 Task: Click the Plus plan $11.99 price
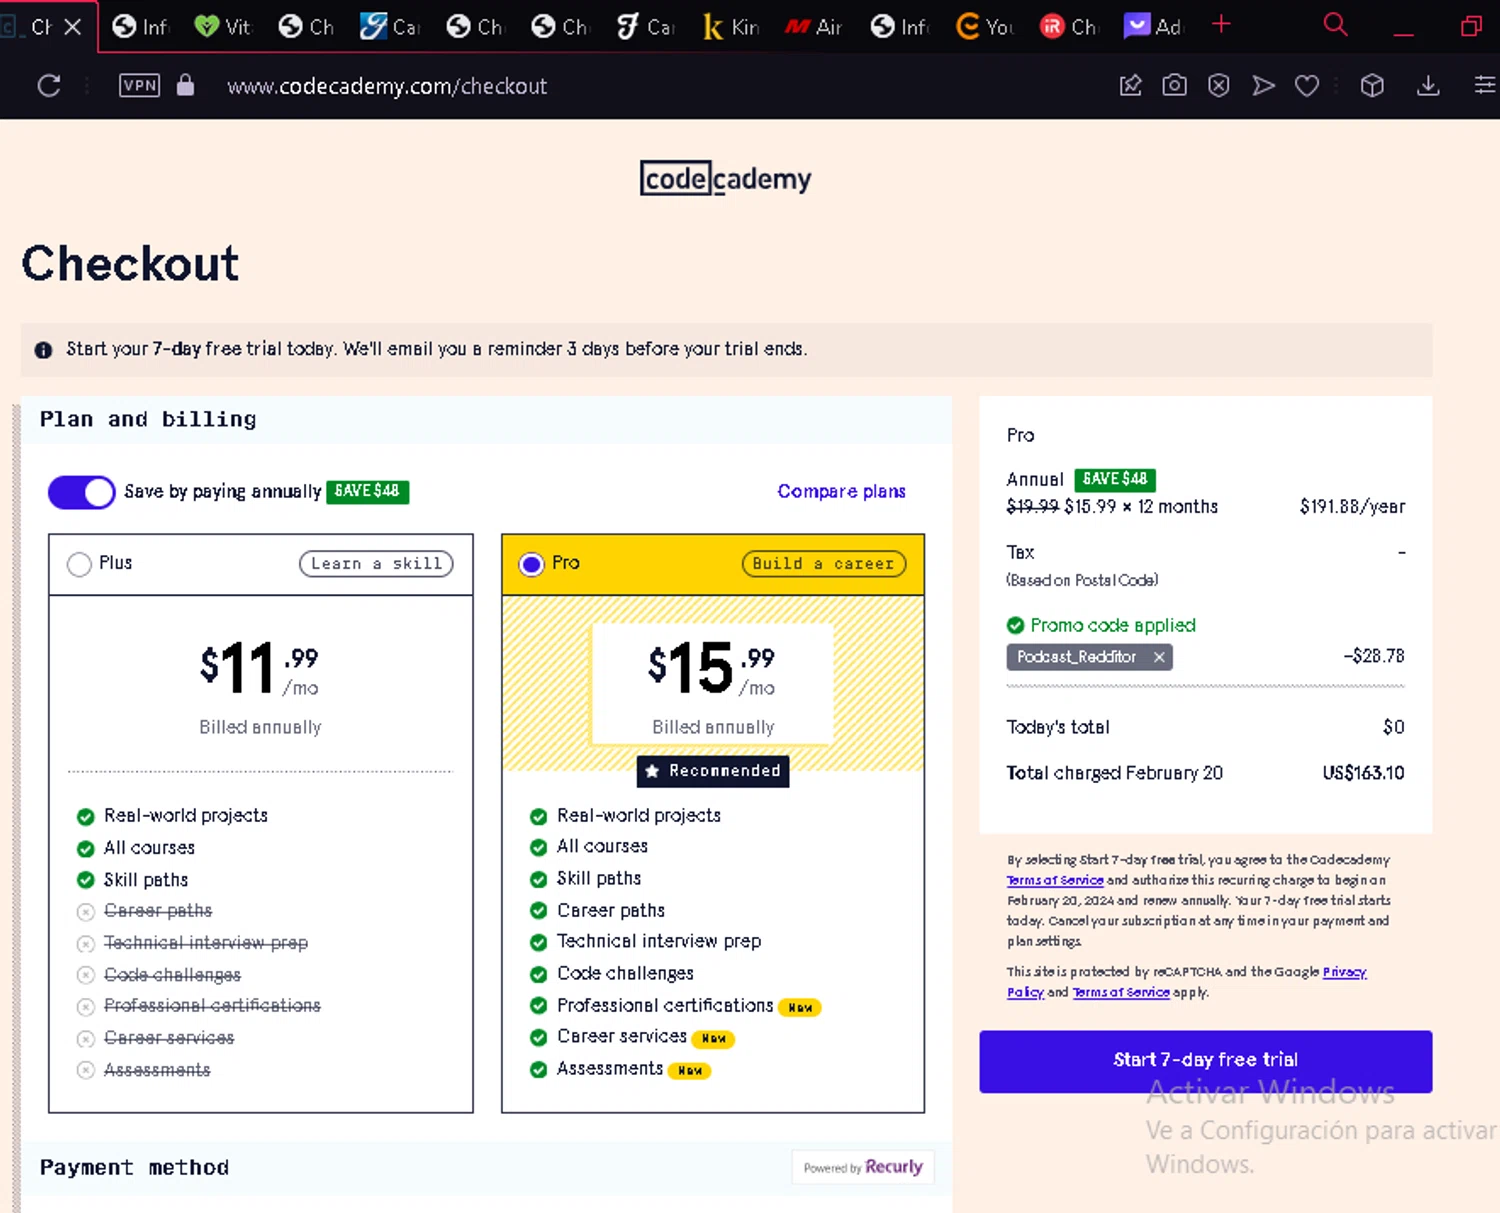[x=259, y=669]
